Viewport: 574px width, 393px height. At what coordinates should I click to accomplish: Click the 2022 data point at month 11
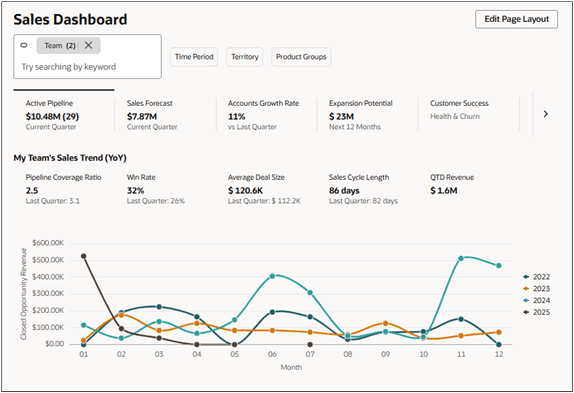point(461,319)
